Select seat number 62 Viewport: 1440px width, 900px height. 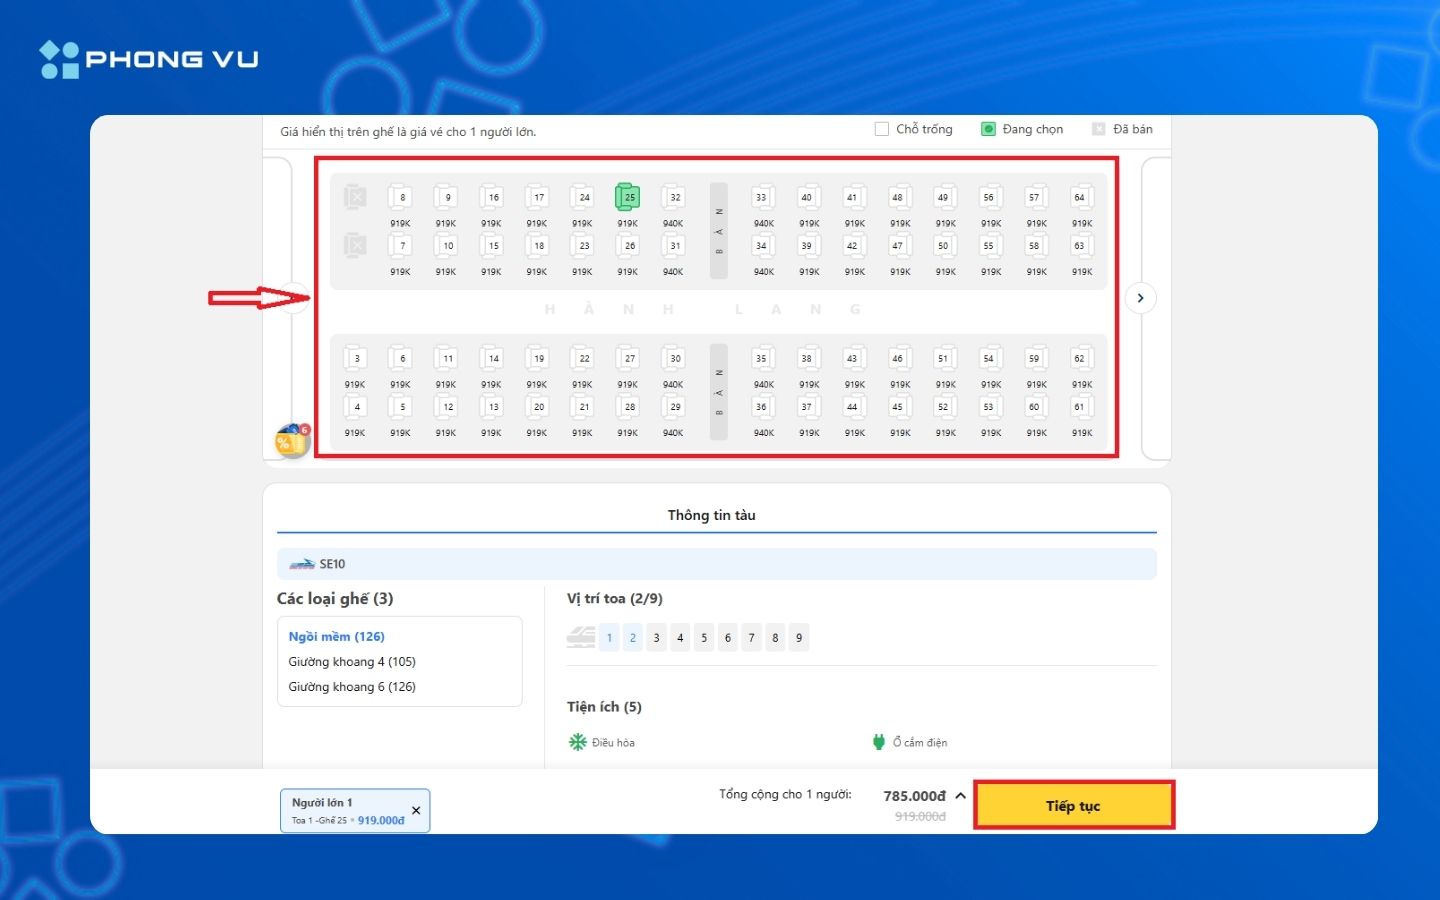coord(1081,359)
